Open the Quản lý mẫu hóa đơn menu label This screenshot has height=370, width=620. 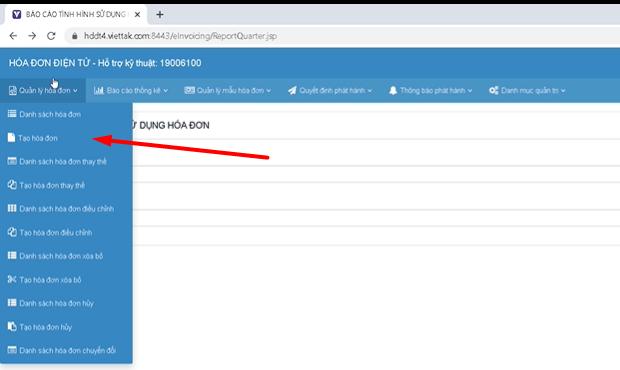(x=230, y=91)
